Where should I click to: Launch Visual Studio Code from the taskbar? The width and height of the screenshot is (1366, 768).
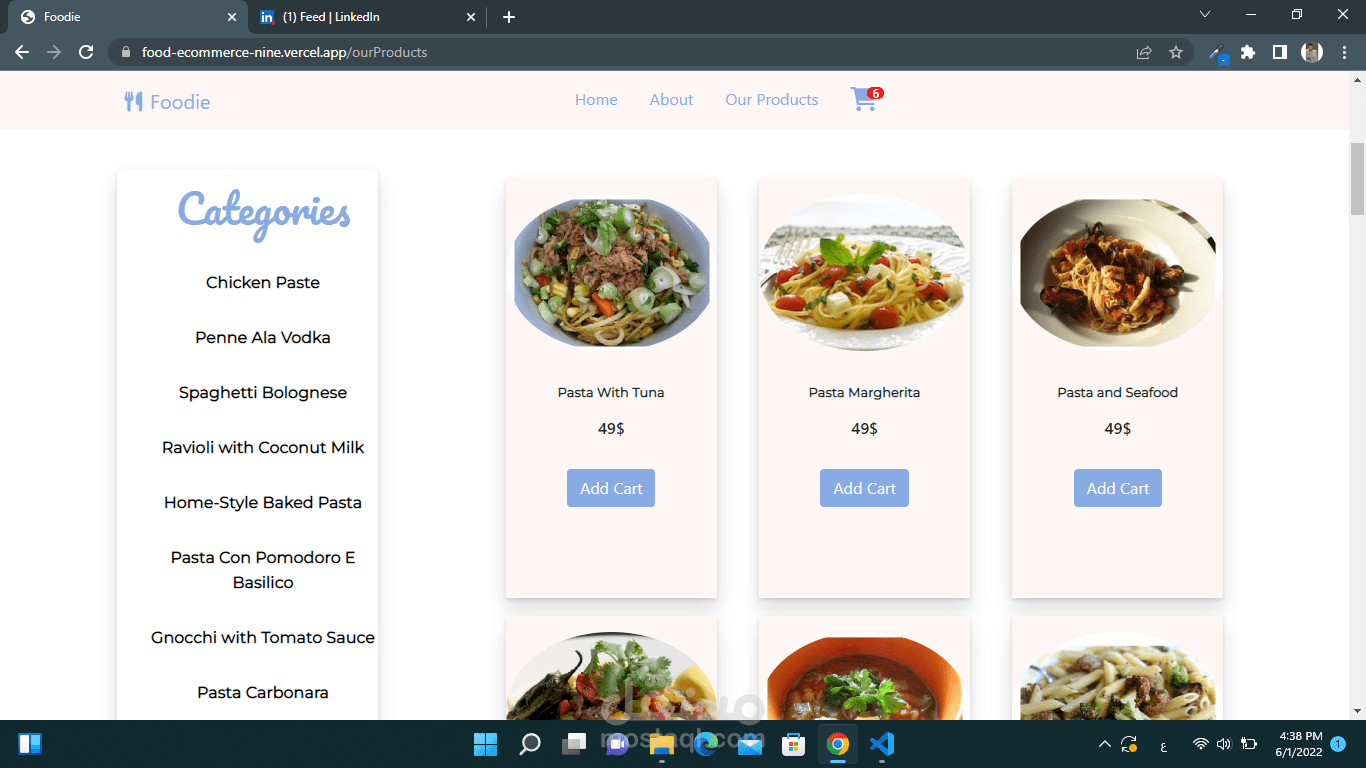coord(881,744)
